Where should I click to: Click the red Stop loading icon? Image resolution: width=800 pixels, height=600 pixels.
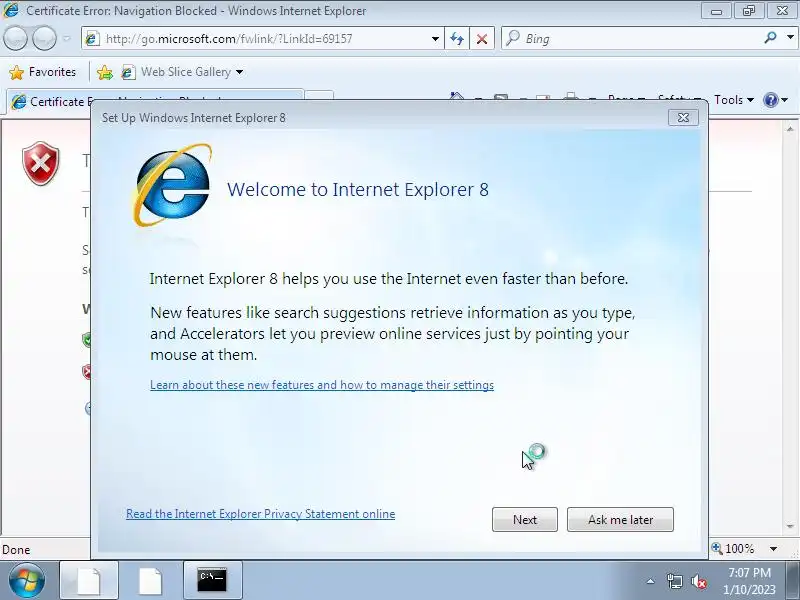482,39
